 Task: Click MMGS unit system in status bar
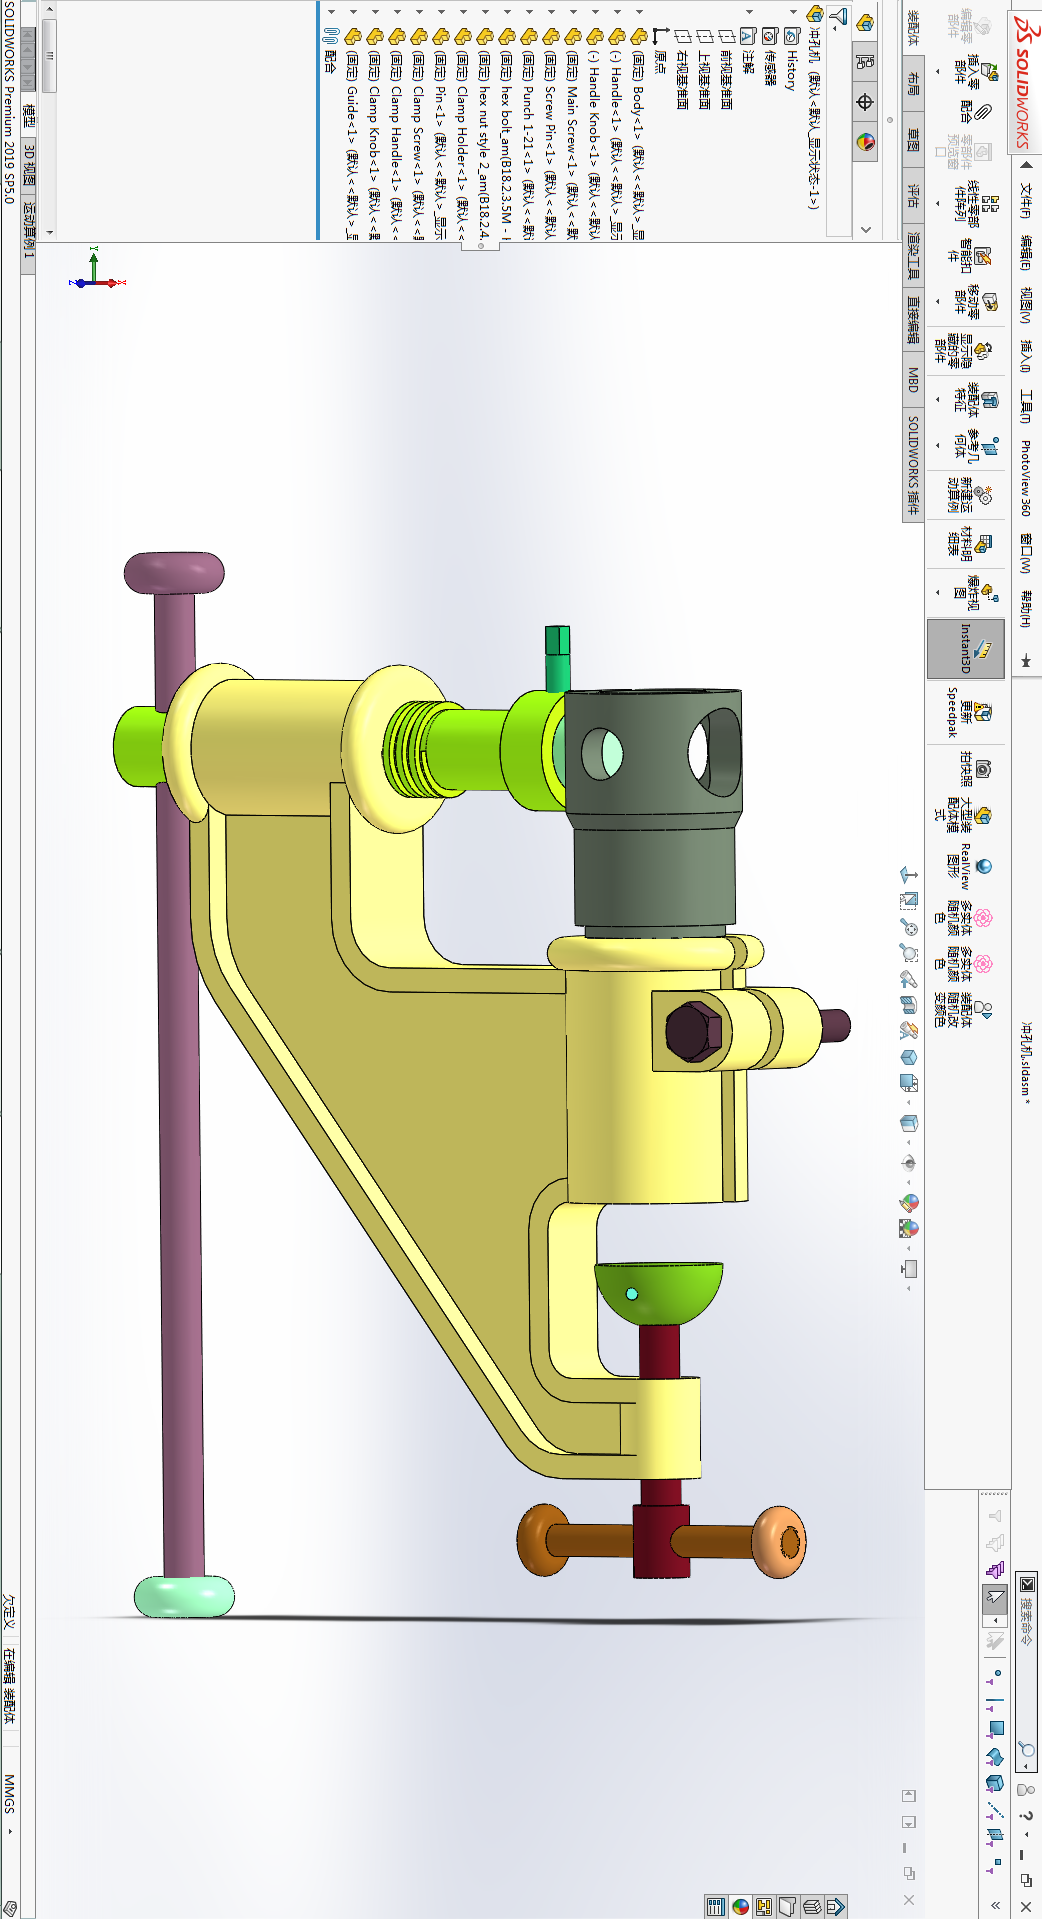click(10, 1793)
